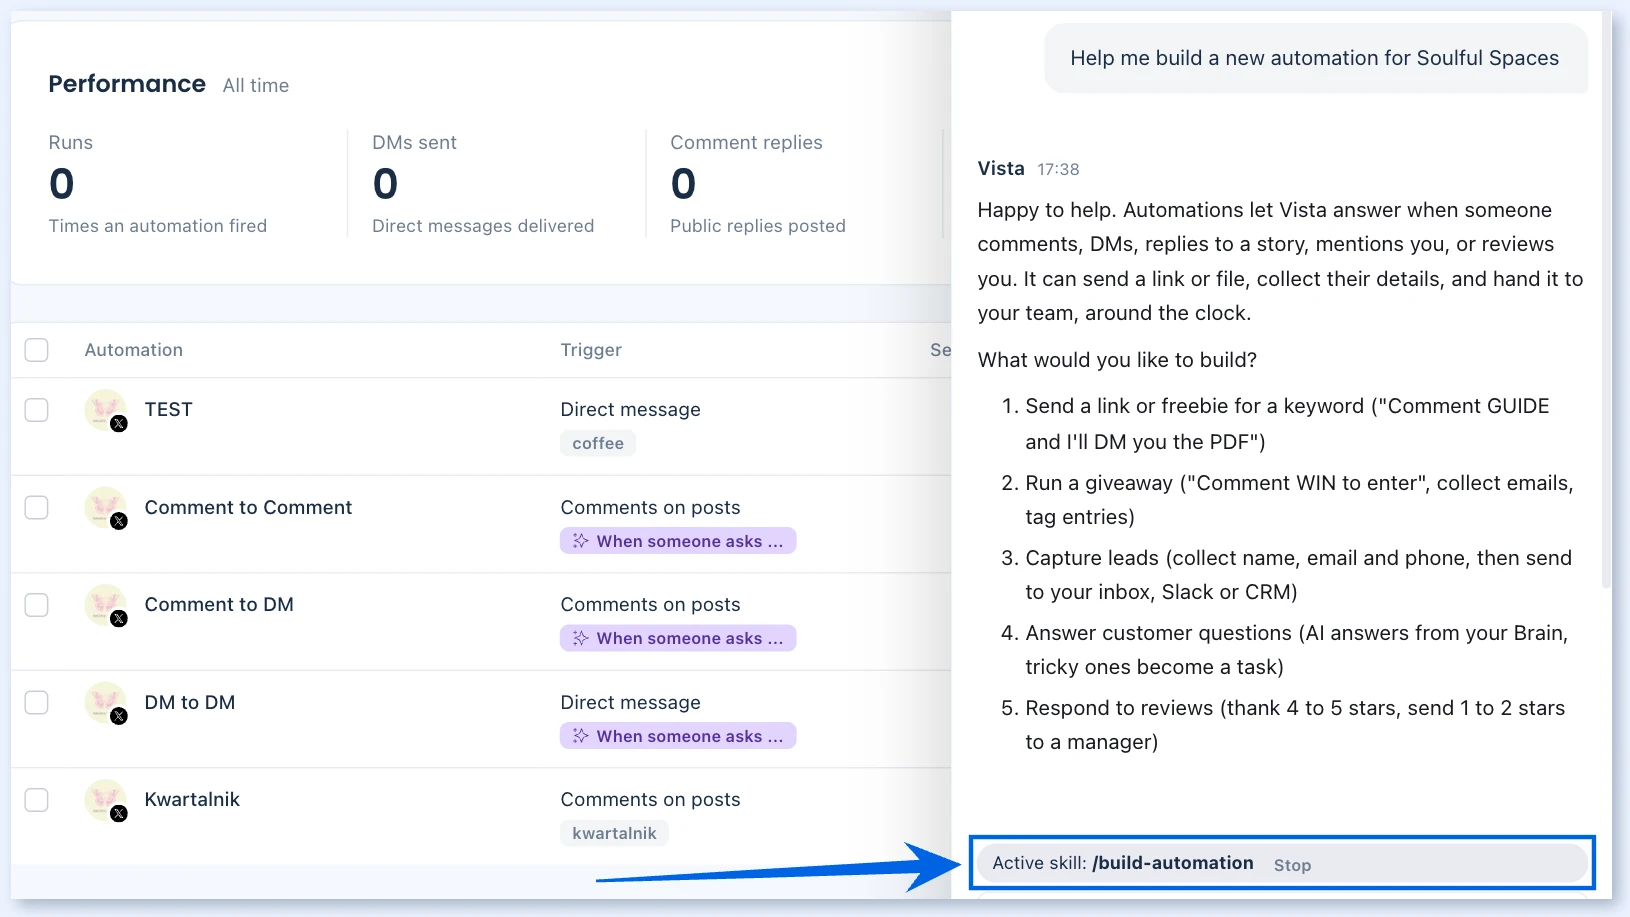Click 'When someone asks' tag under DM to DM
This screenshot has width=1630, height=917.
point(678,736)
